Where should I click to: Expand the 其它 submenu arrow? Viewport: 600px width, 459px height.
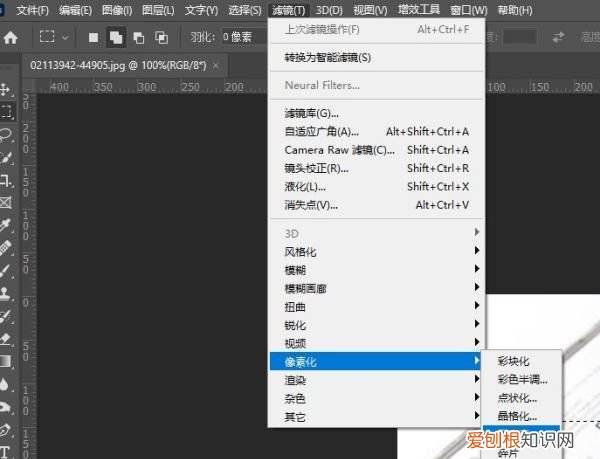(477, 415)
